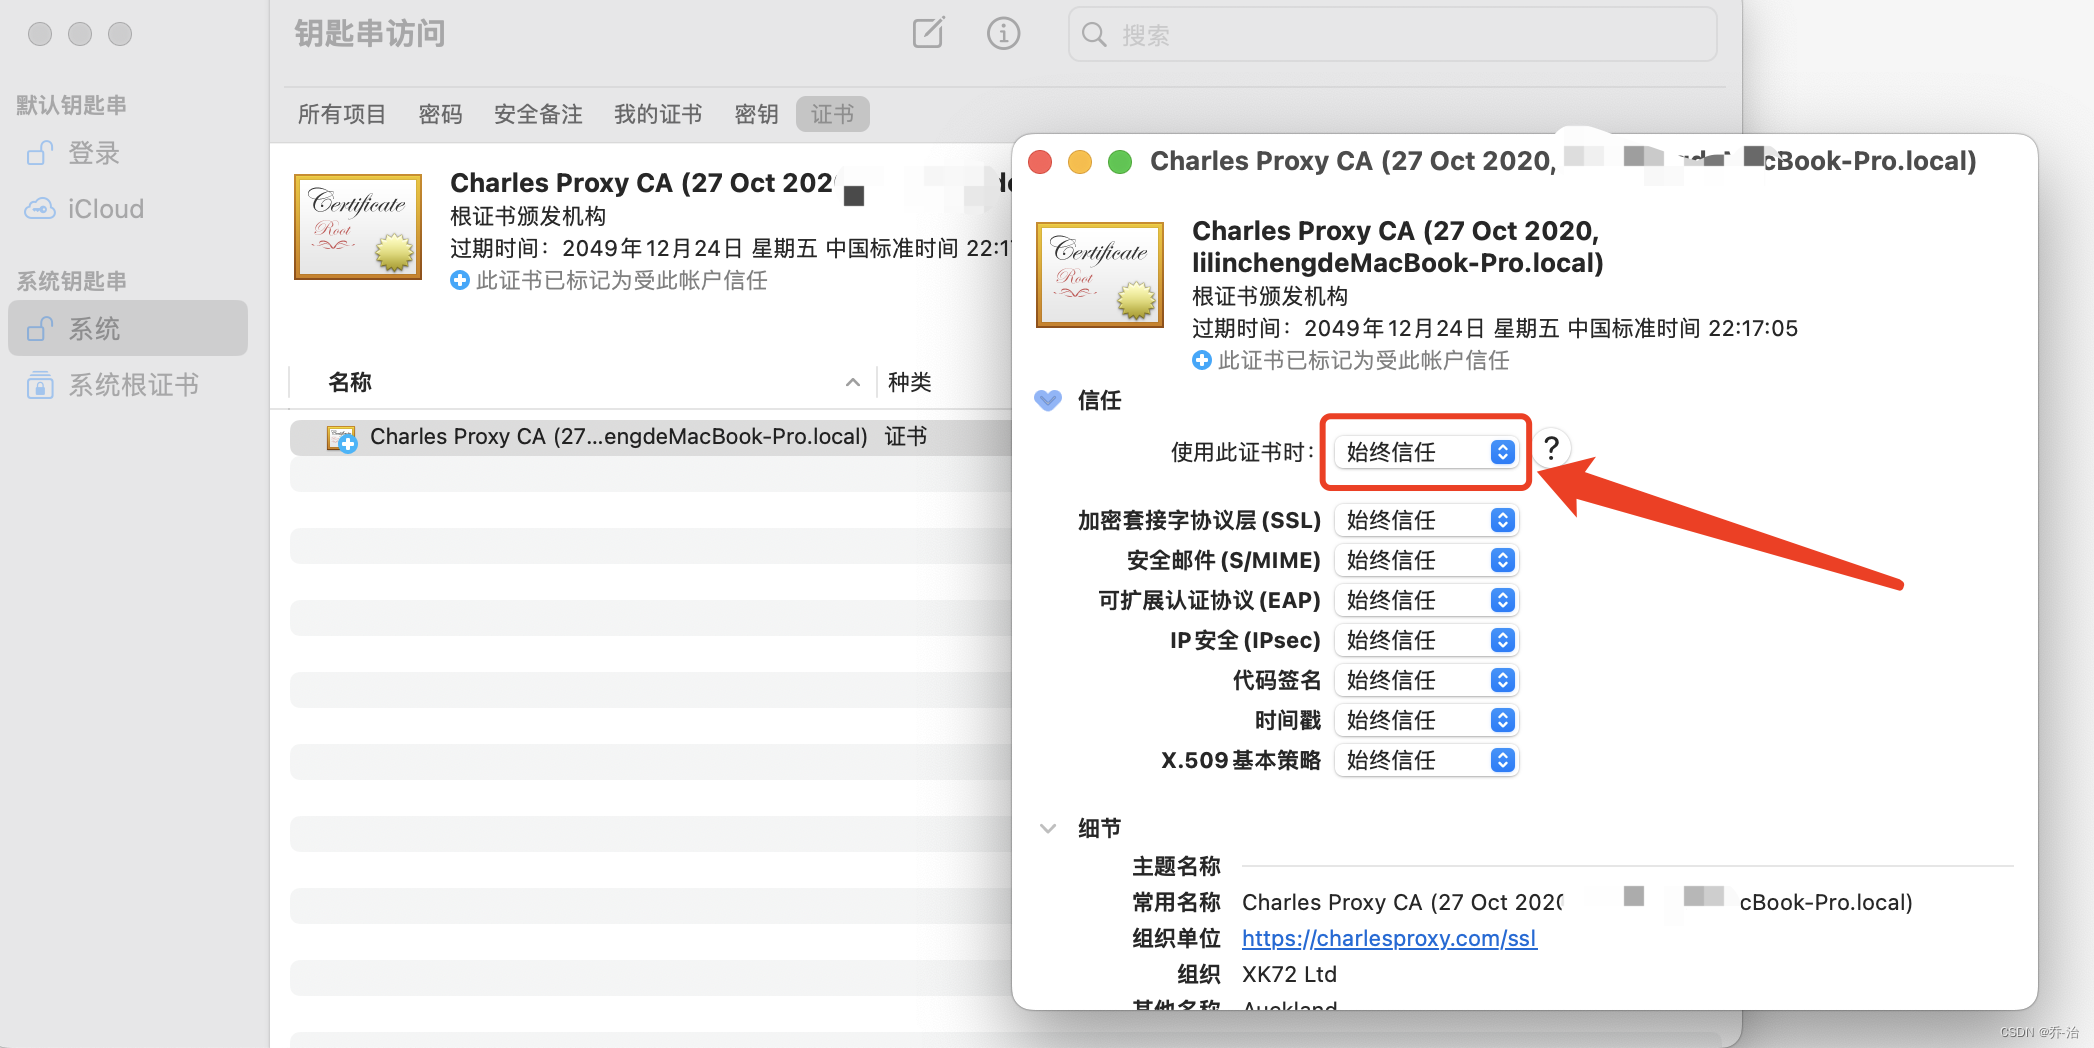Image resolution: width=2094 pixels, height=1048 pixels.
Task: Click the 常用名称 Charles Proxy CA value
Action: coord(1577,902)
